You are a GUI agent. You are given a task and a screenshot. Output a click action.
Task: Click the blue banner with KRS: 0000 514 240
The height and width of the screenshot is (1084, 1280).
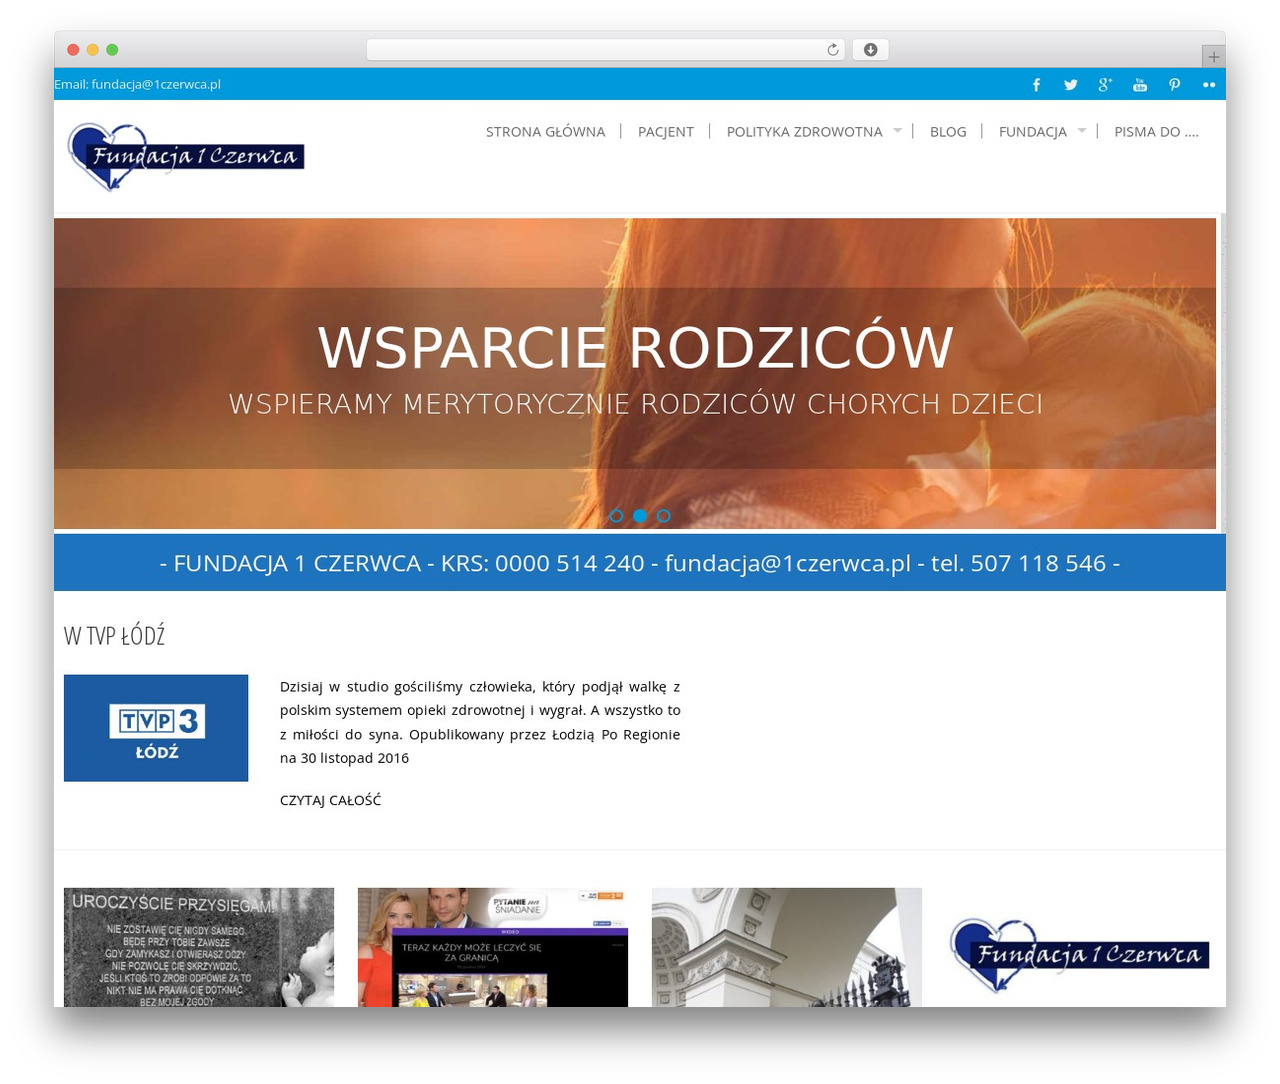640,563
